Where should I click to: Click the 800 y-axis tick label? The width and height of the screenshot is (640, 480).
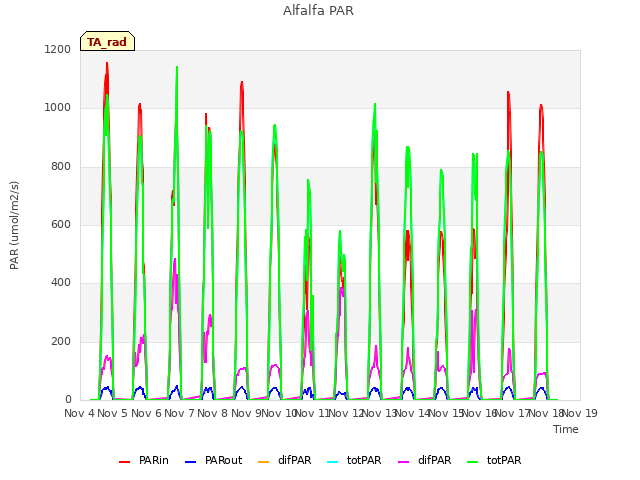click(61, 167)
